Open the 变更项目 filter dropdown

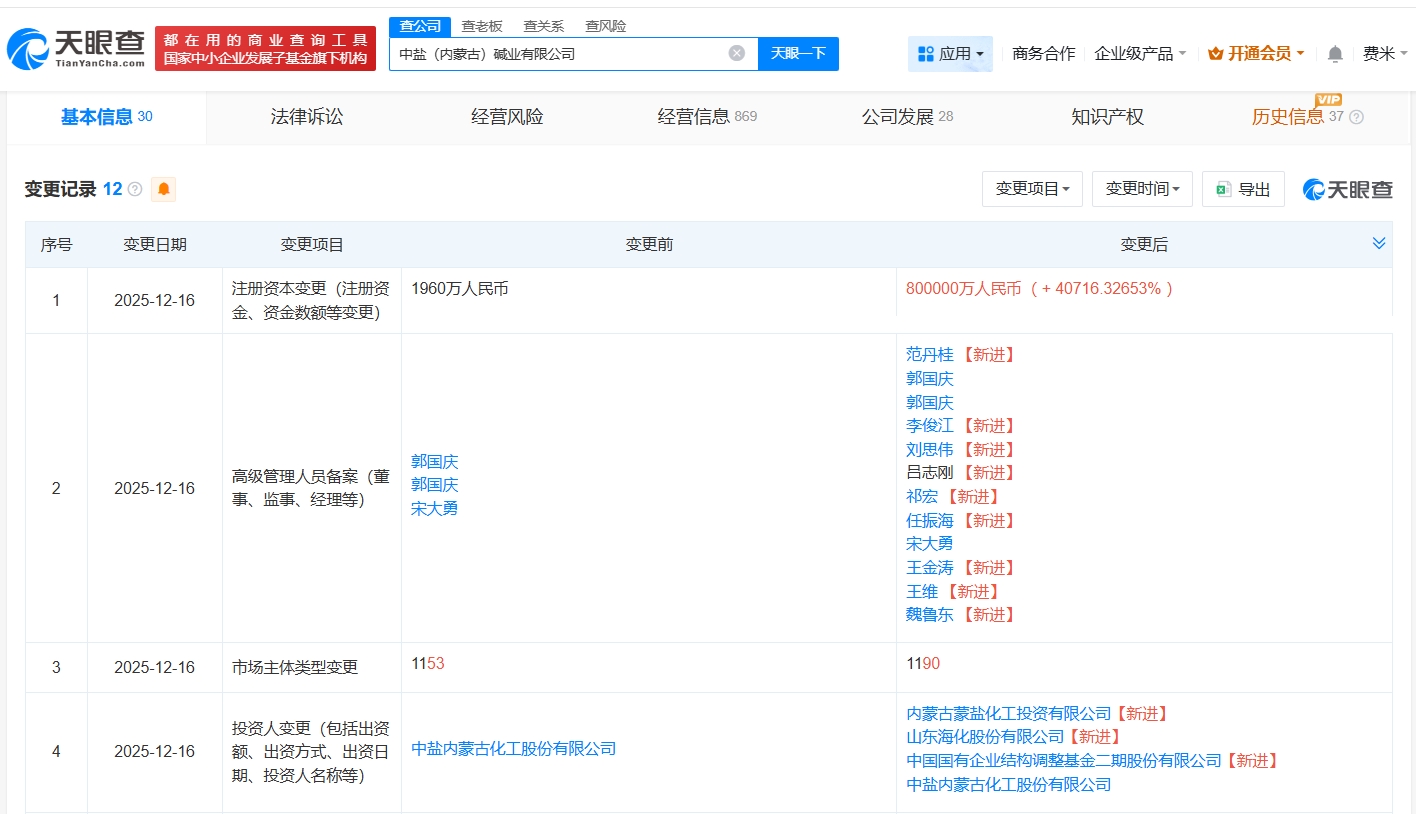click(x=1032, y=189)
